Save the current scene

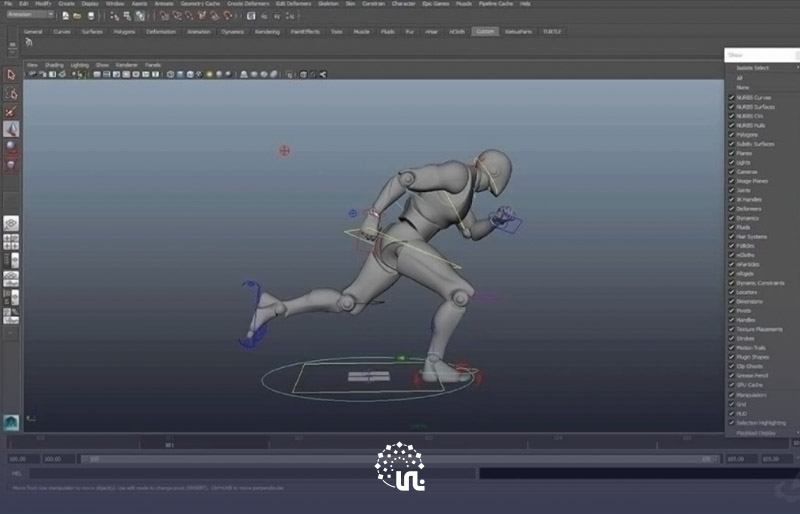tap(91, 16)
